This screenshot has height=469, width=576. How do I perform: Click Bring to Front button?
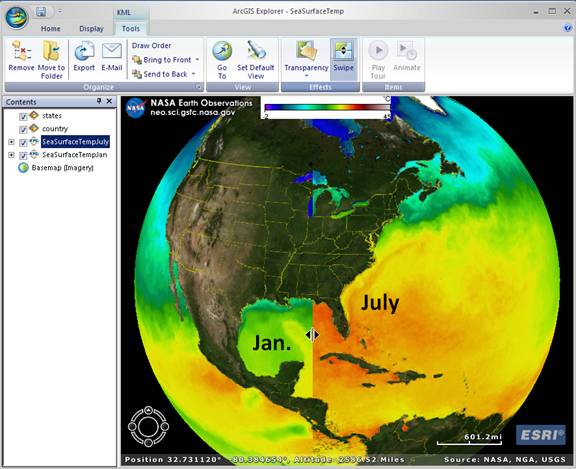click(162, 60)
